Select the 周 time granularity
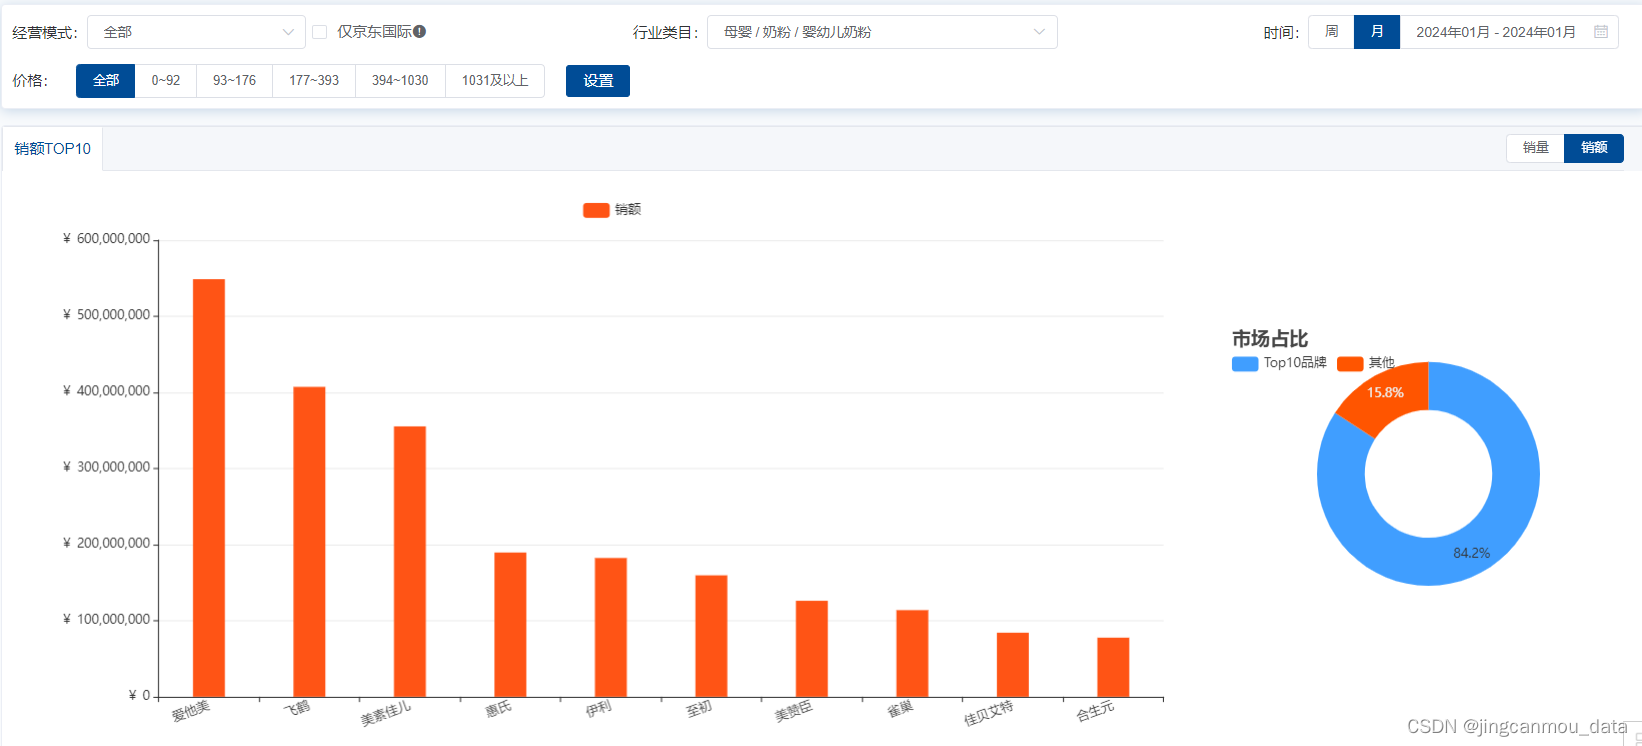1642x746 pixels. 1331,32
